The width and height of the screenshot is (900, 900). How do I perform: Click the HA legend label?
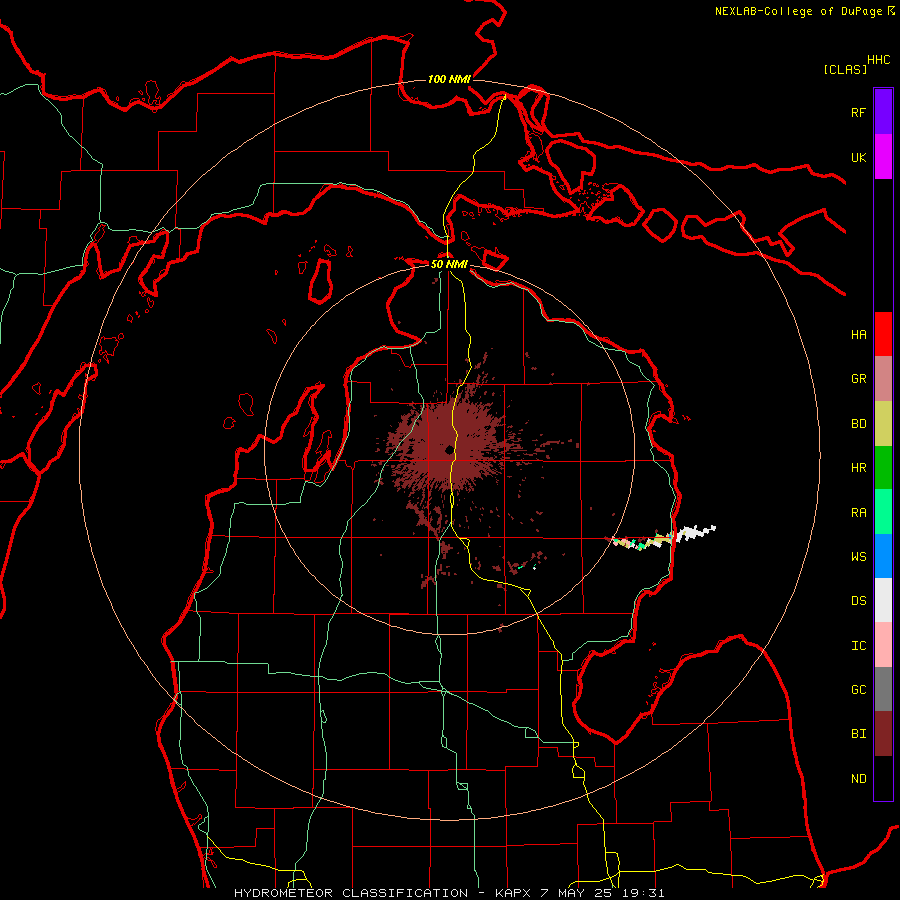tap(858, 334)
